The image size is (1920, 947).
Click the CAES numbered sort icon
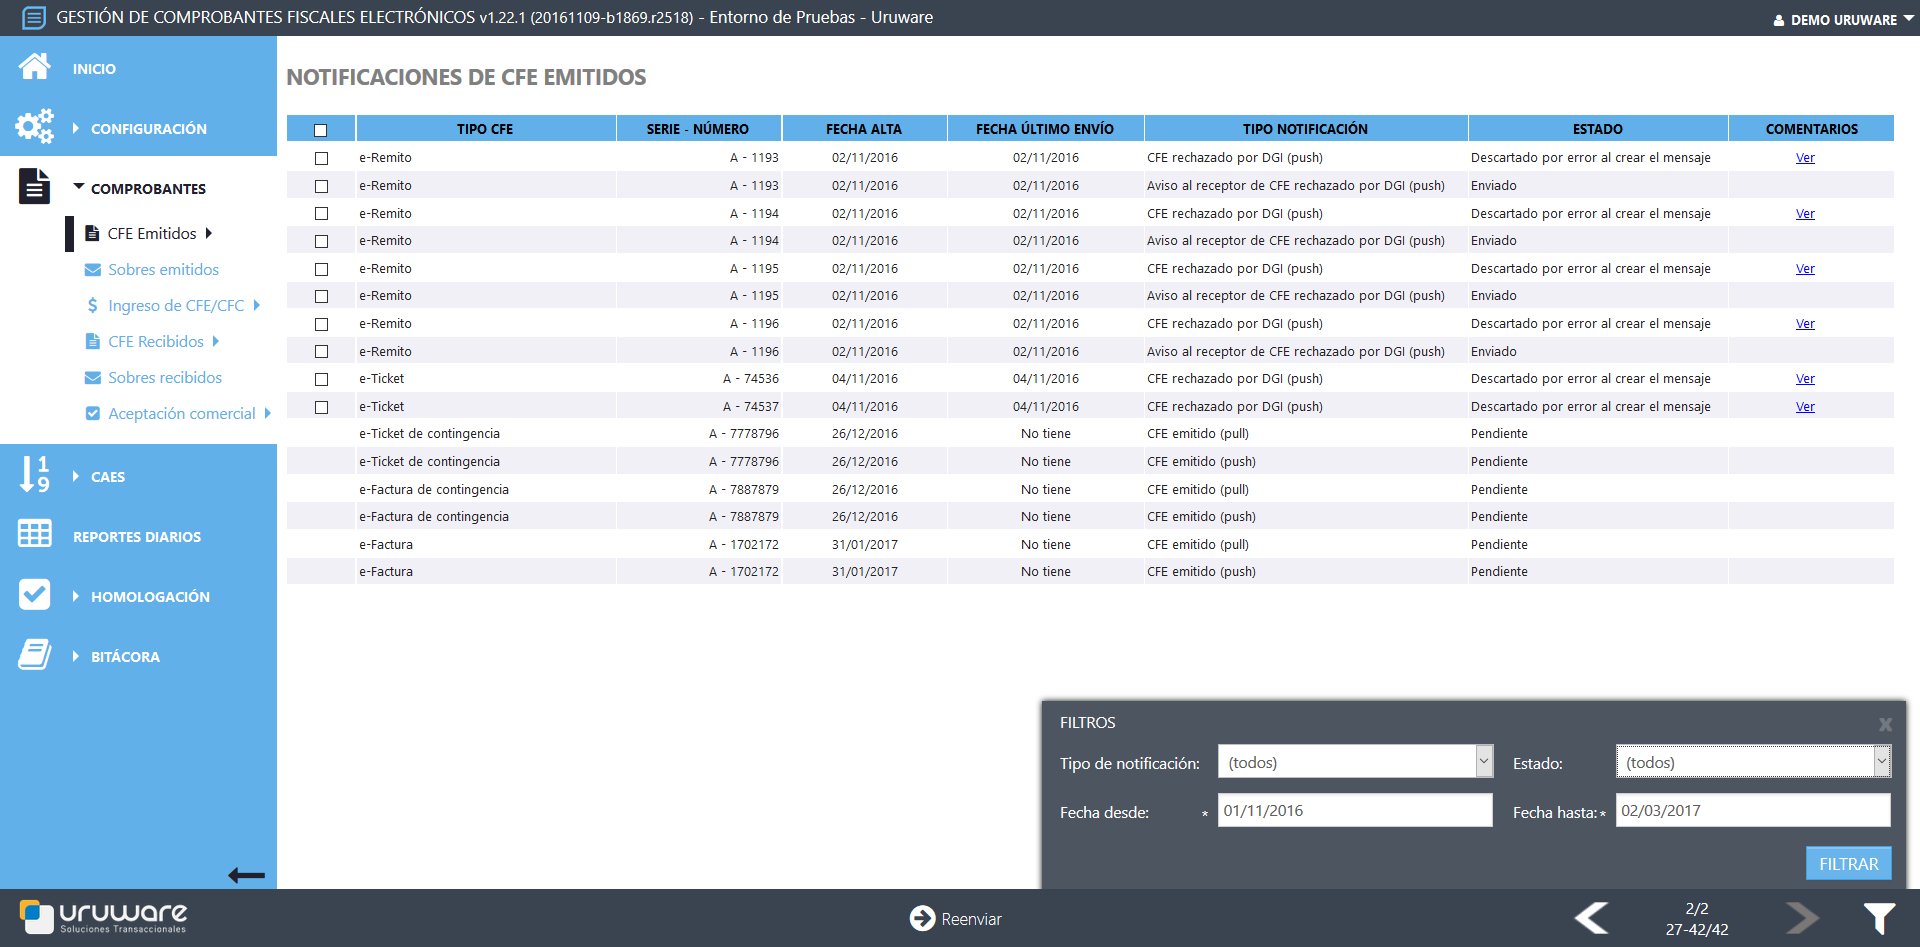(34, 475)
